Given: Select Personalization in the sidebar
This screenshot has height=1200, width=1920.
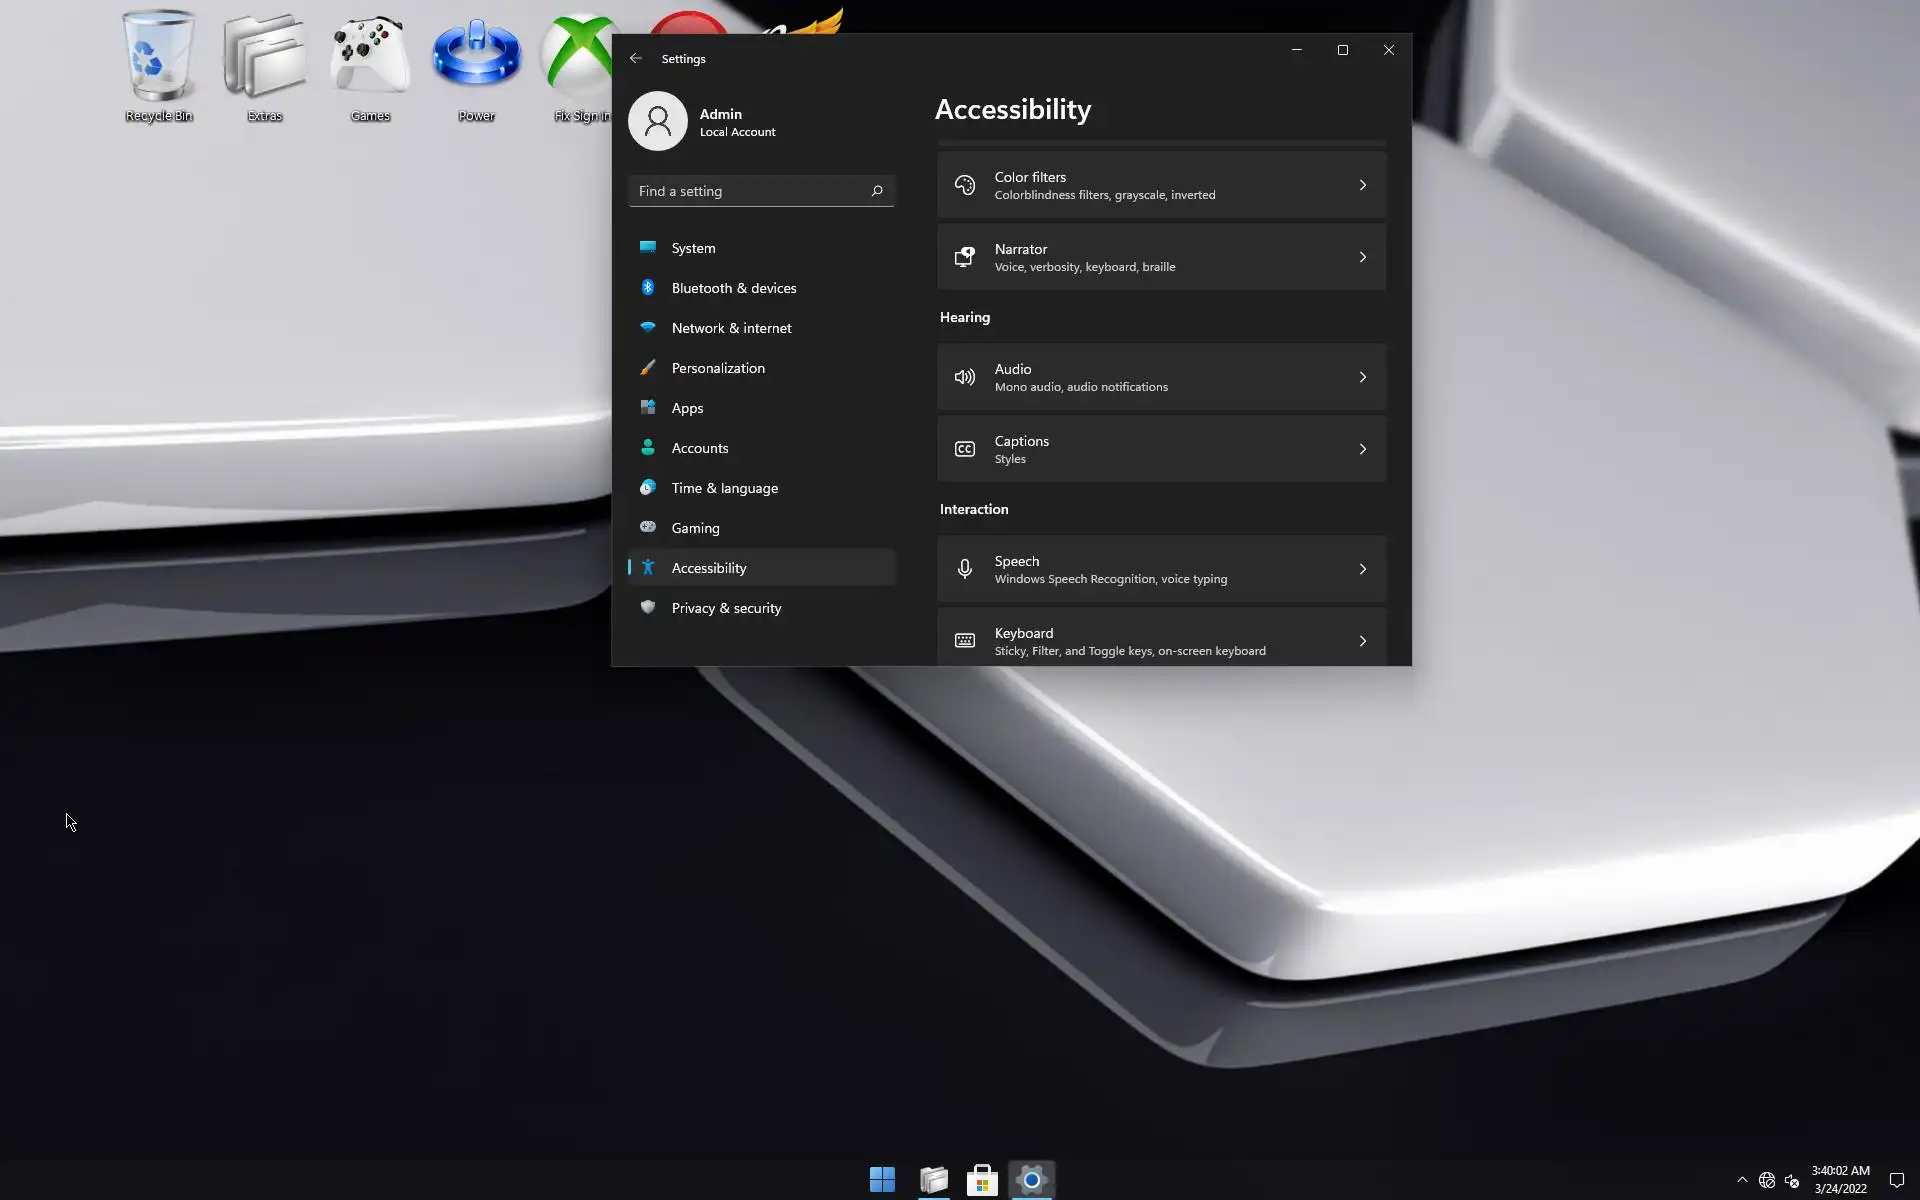Looking at the screenshot, I should pyautogui.click(x=717, y=368).
